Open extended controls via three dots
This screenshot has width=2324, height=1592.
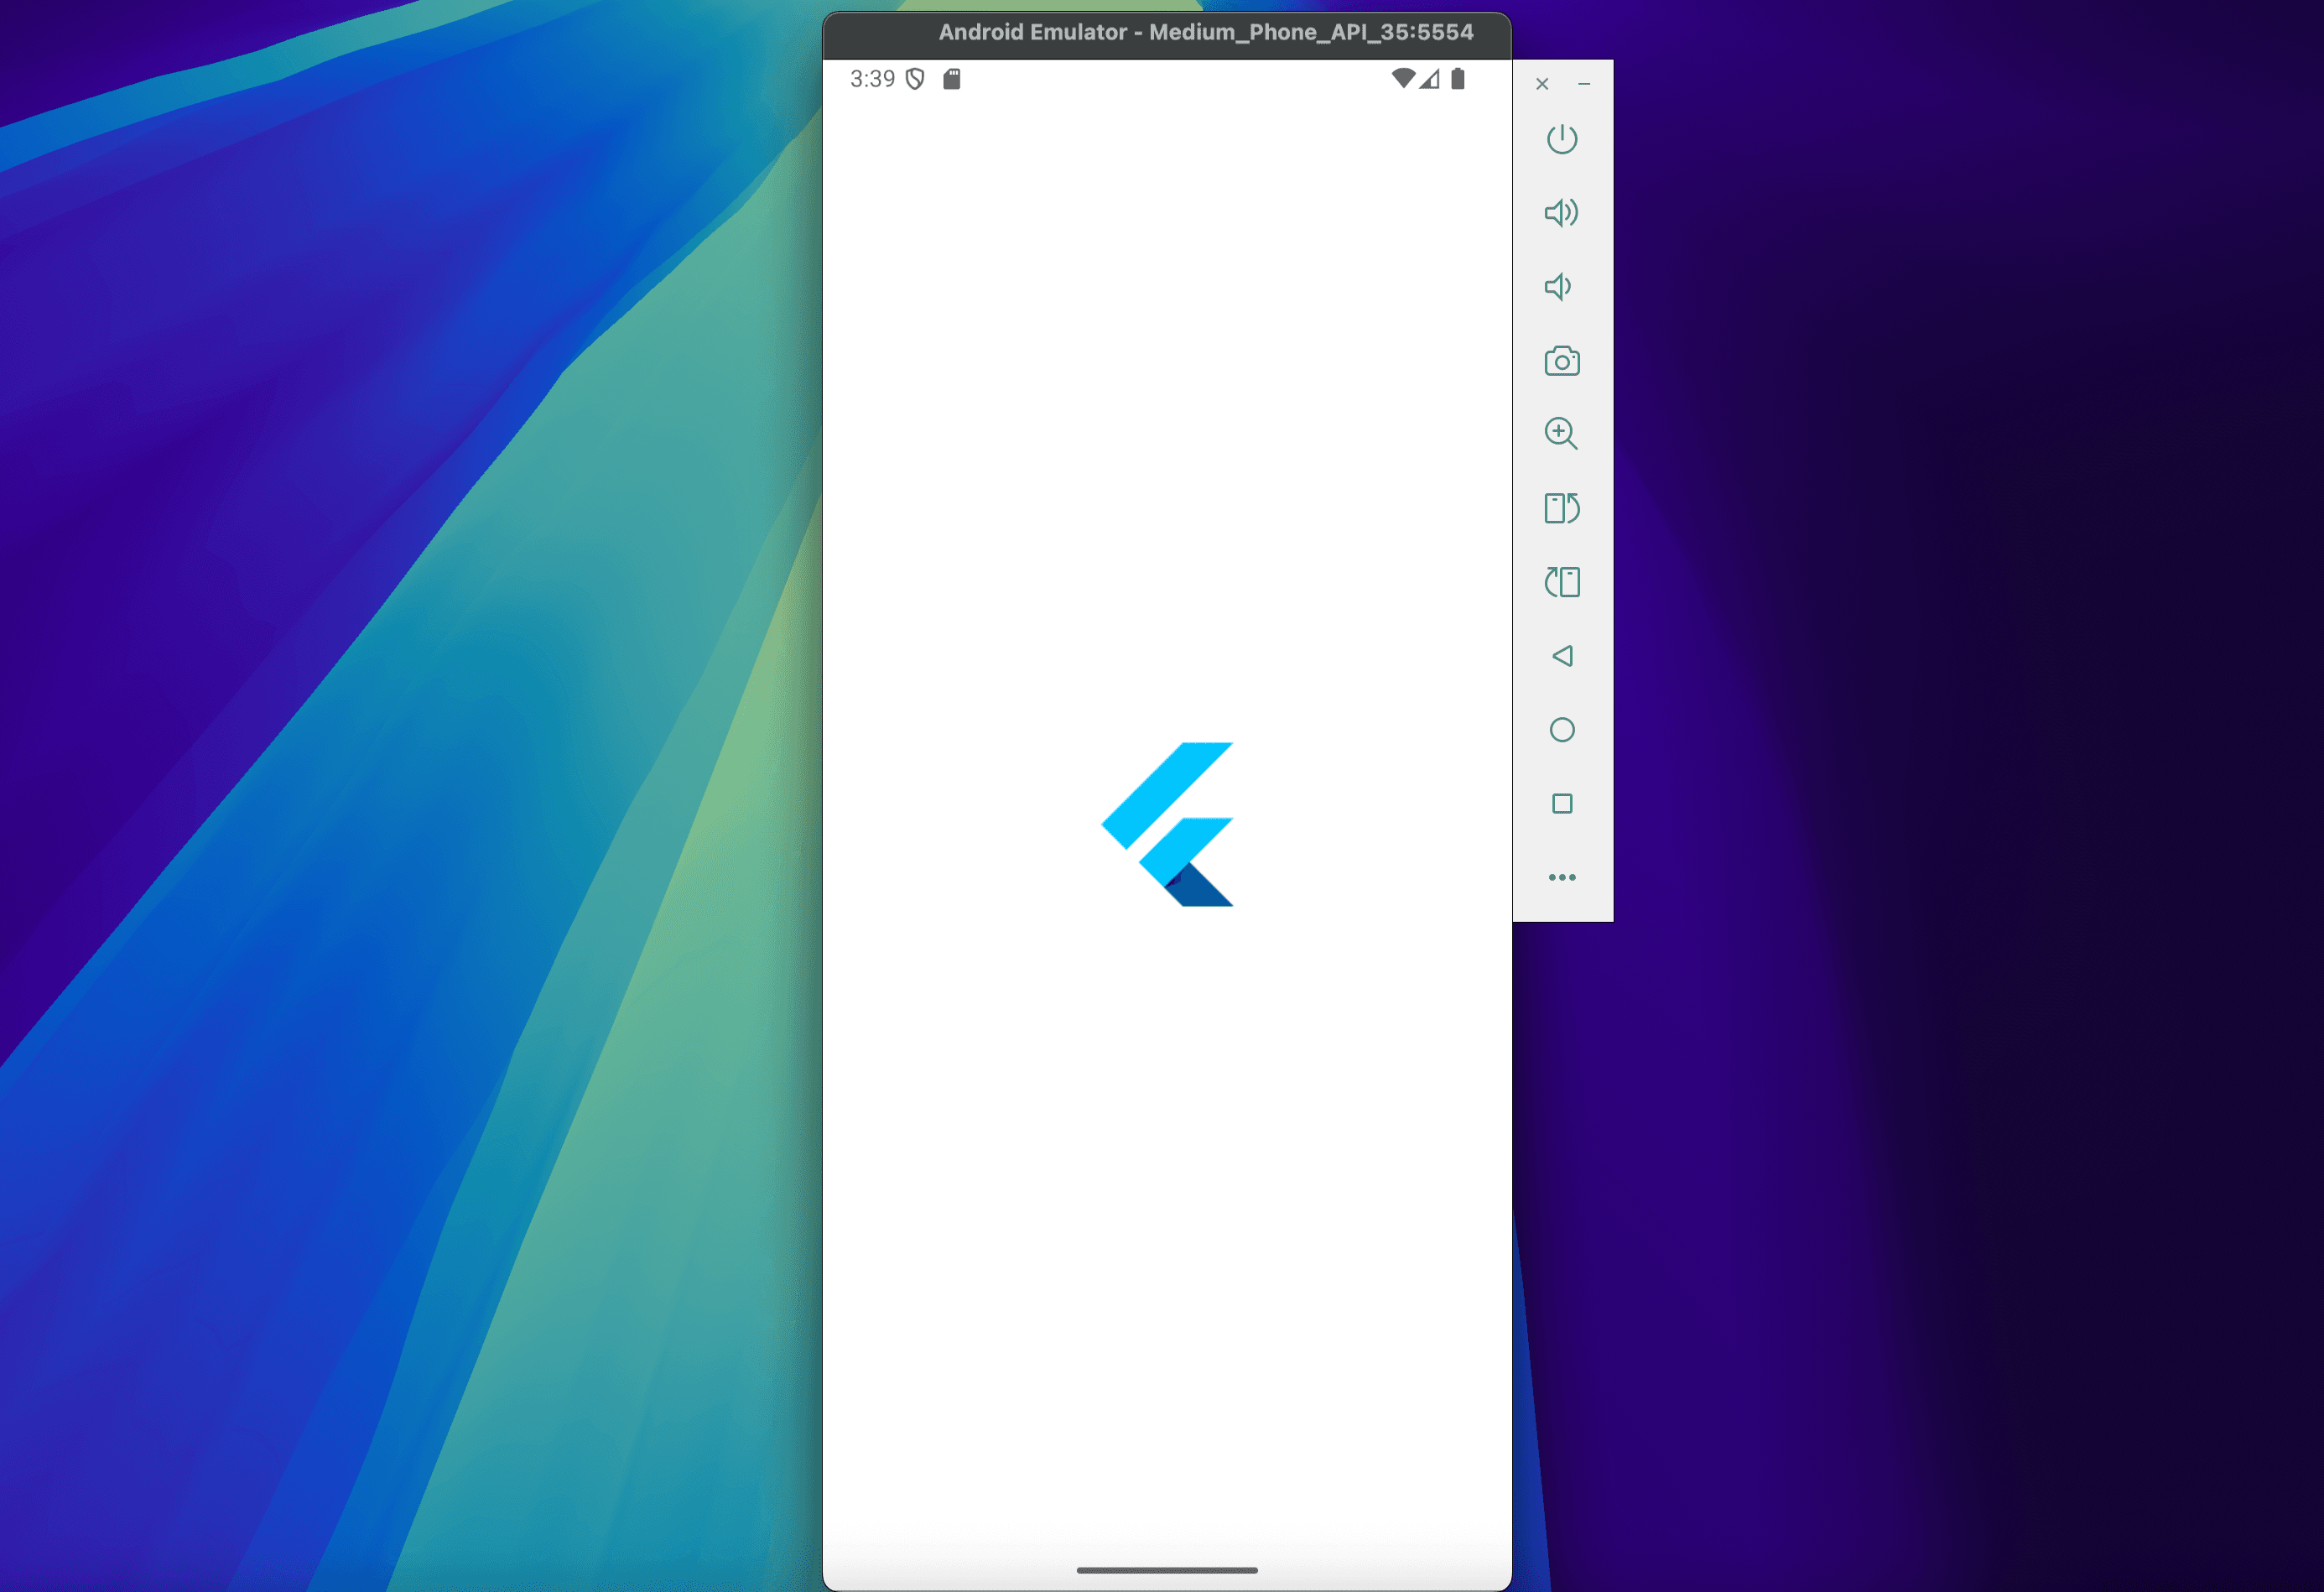1561,877
